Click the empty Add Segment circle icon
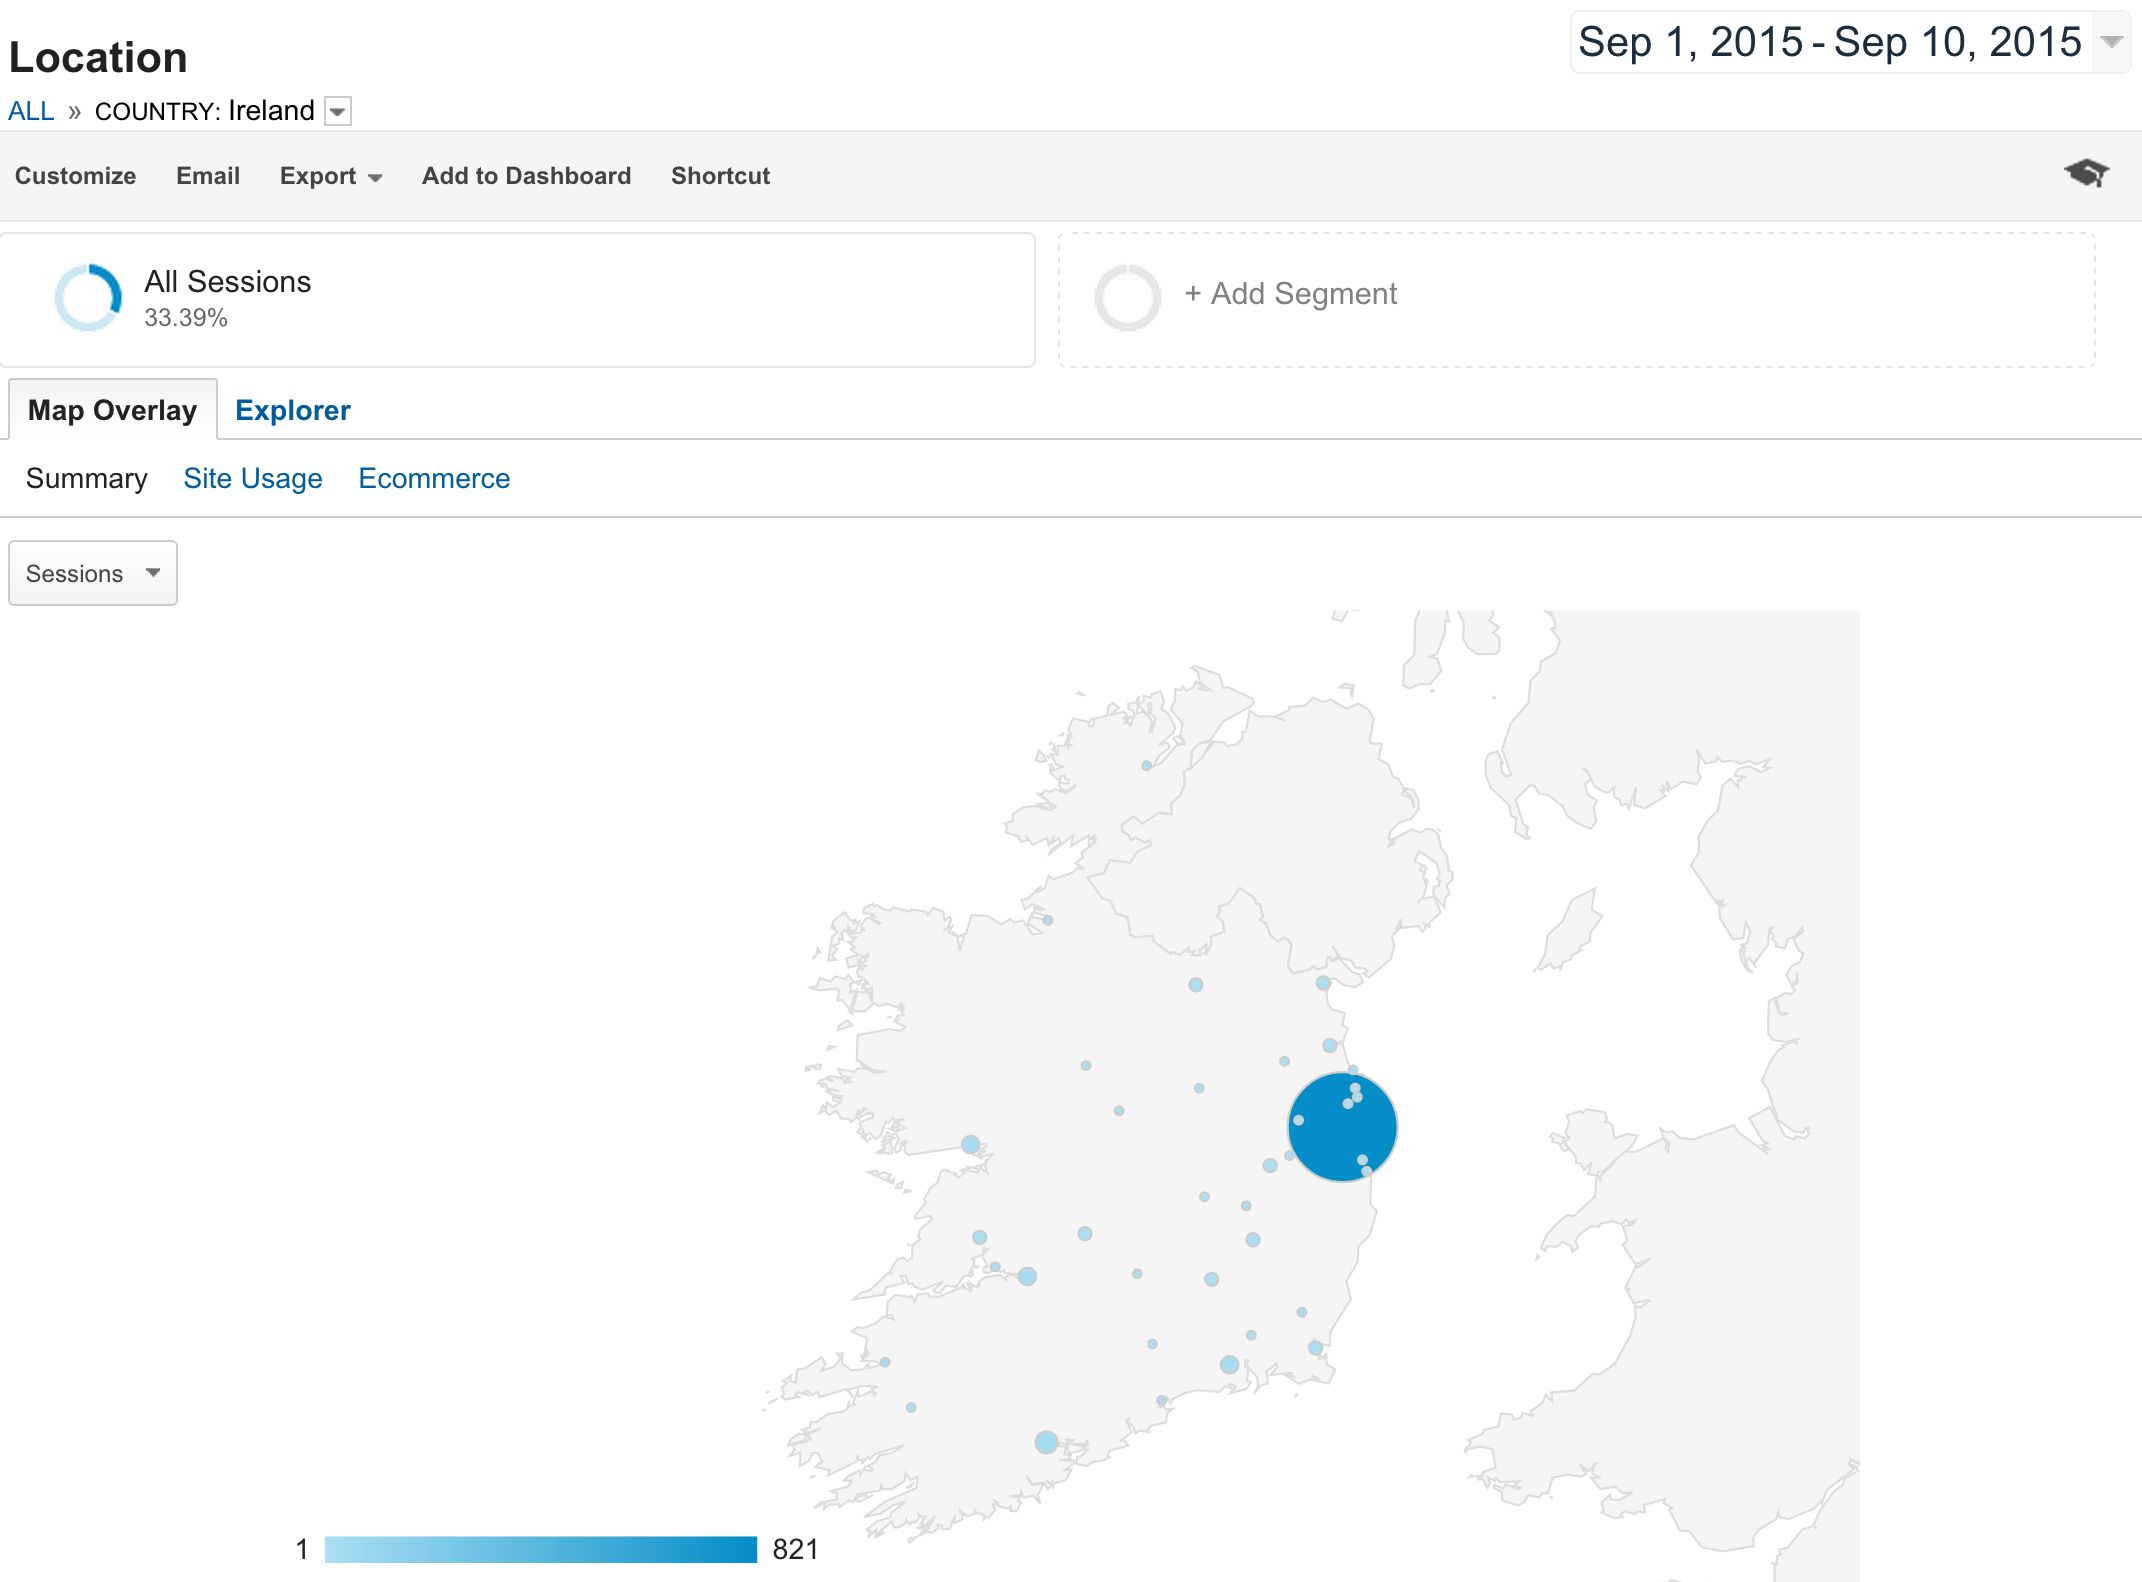Screen dimensions: 2142x1582 point(1127,297)
